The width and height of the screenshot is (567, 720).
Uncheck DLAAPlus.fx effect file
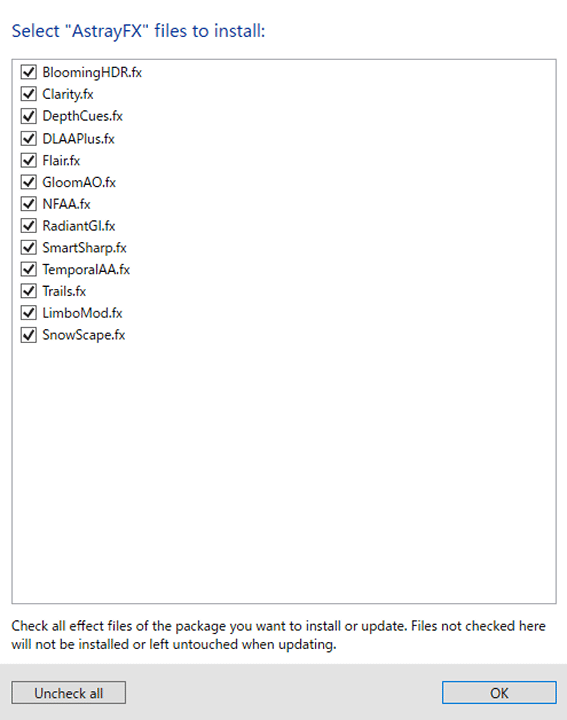coord(28,138)
